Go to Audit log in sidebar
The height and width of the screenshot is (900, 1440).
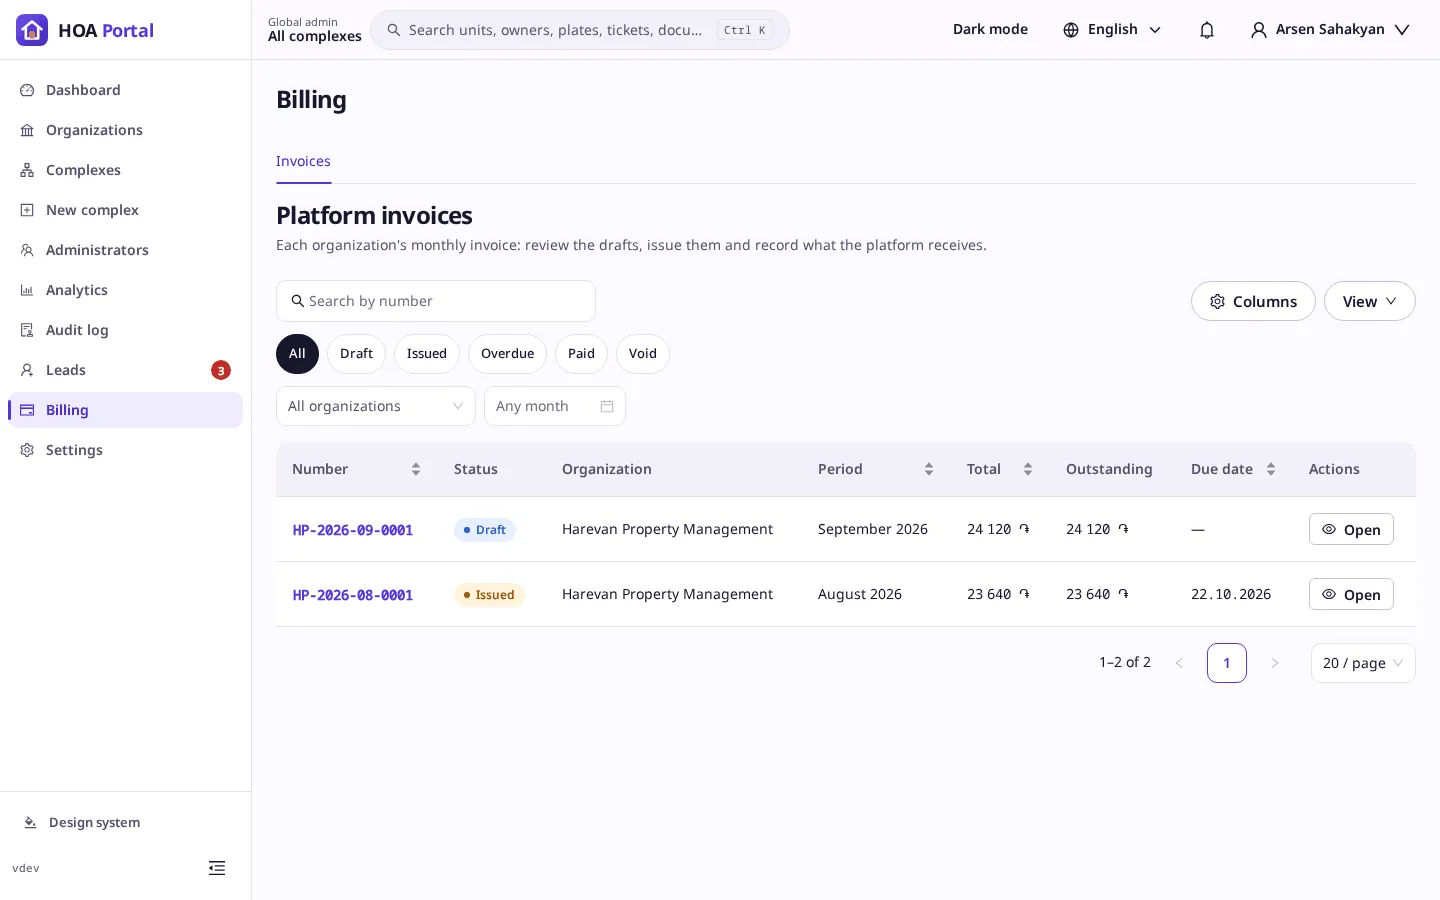point(125,330)
